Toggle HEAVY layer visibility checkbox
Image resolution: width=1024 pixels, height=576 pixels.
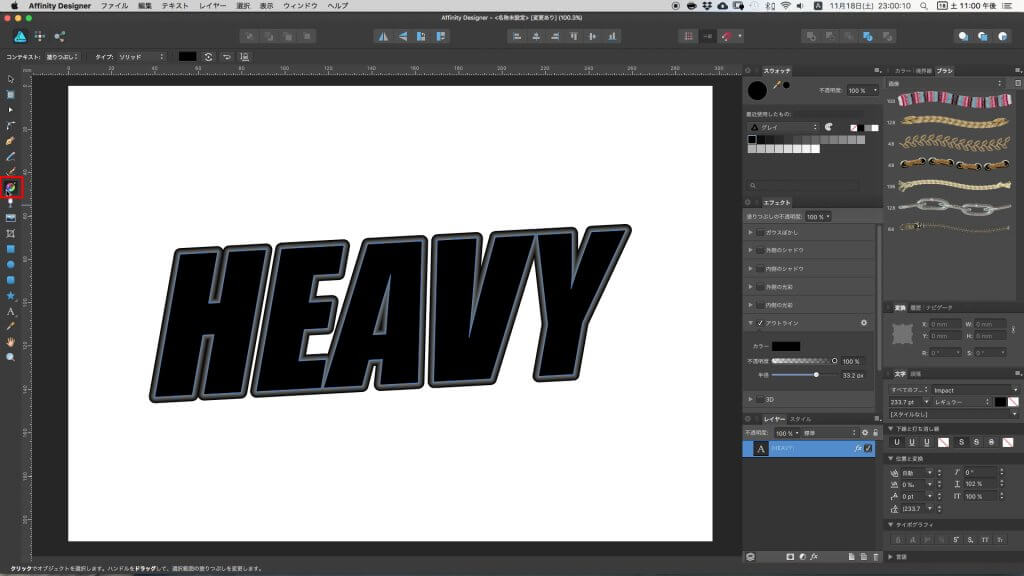pos(868,448)
